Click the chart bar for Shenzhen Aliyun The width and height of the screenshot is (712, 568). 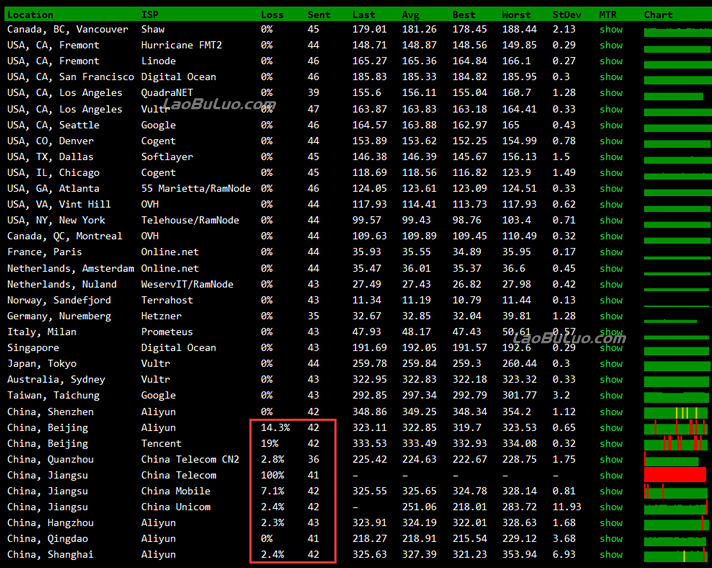(x=676, y=413)
